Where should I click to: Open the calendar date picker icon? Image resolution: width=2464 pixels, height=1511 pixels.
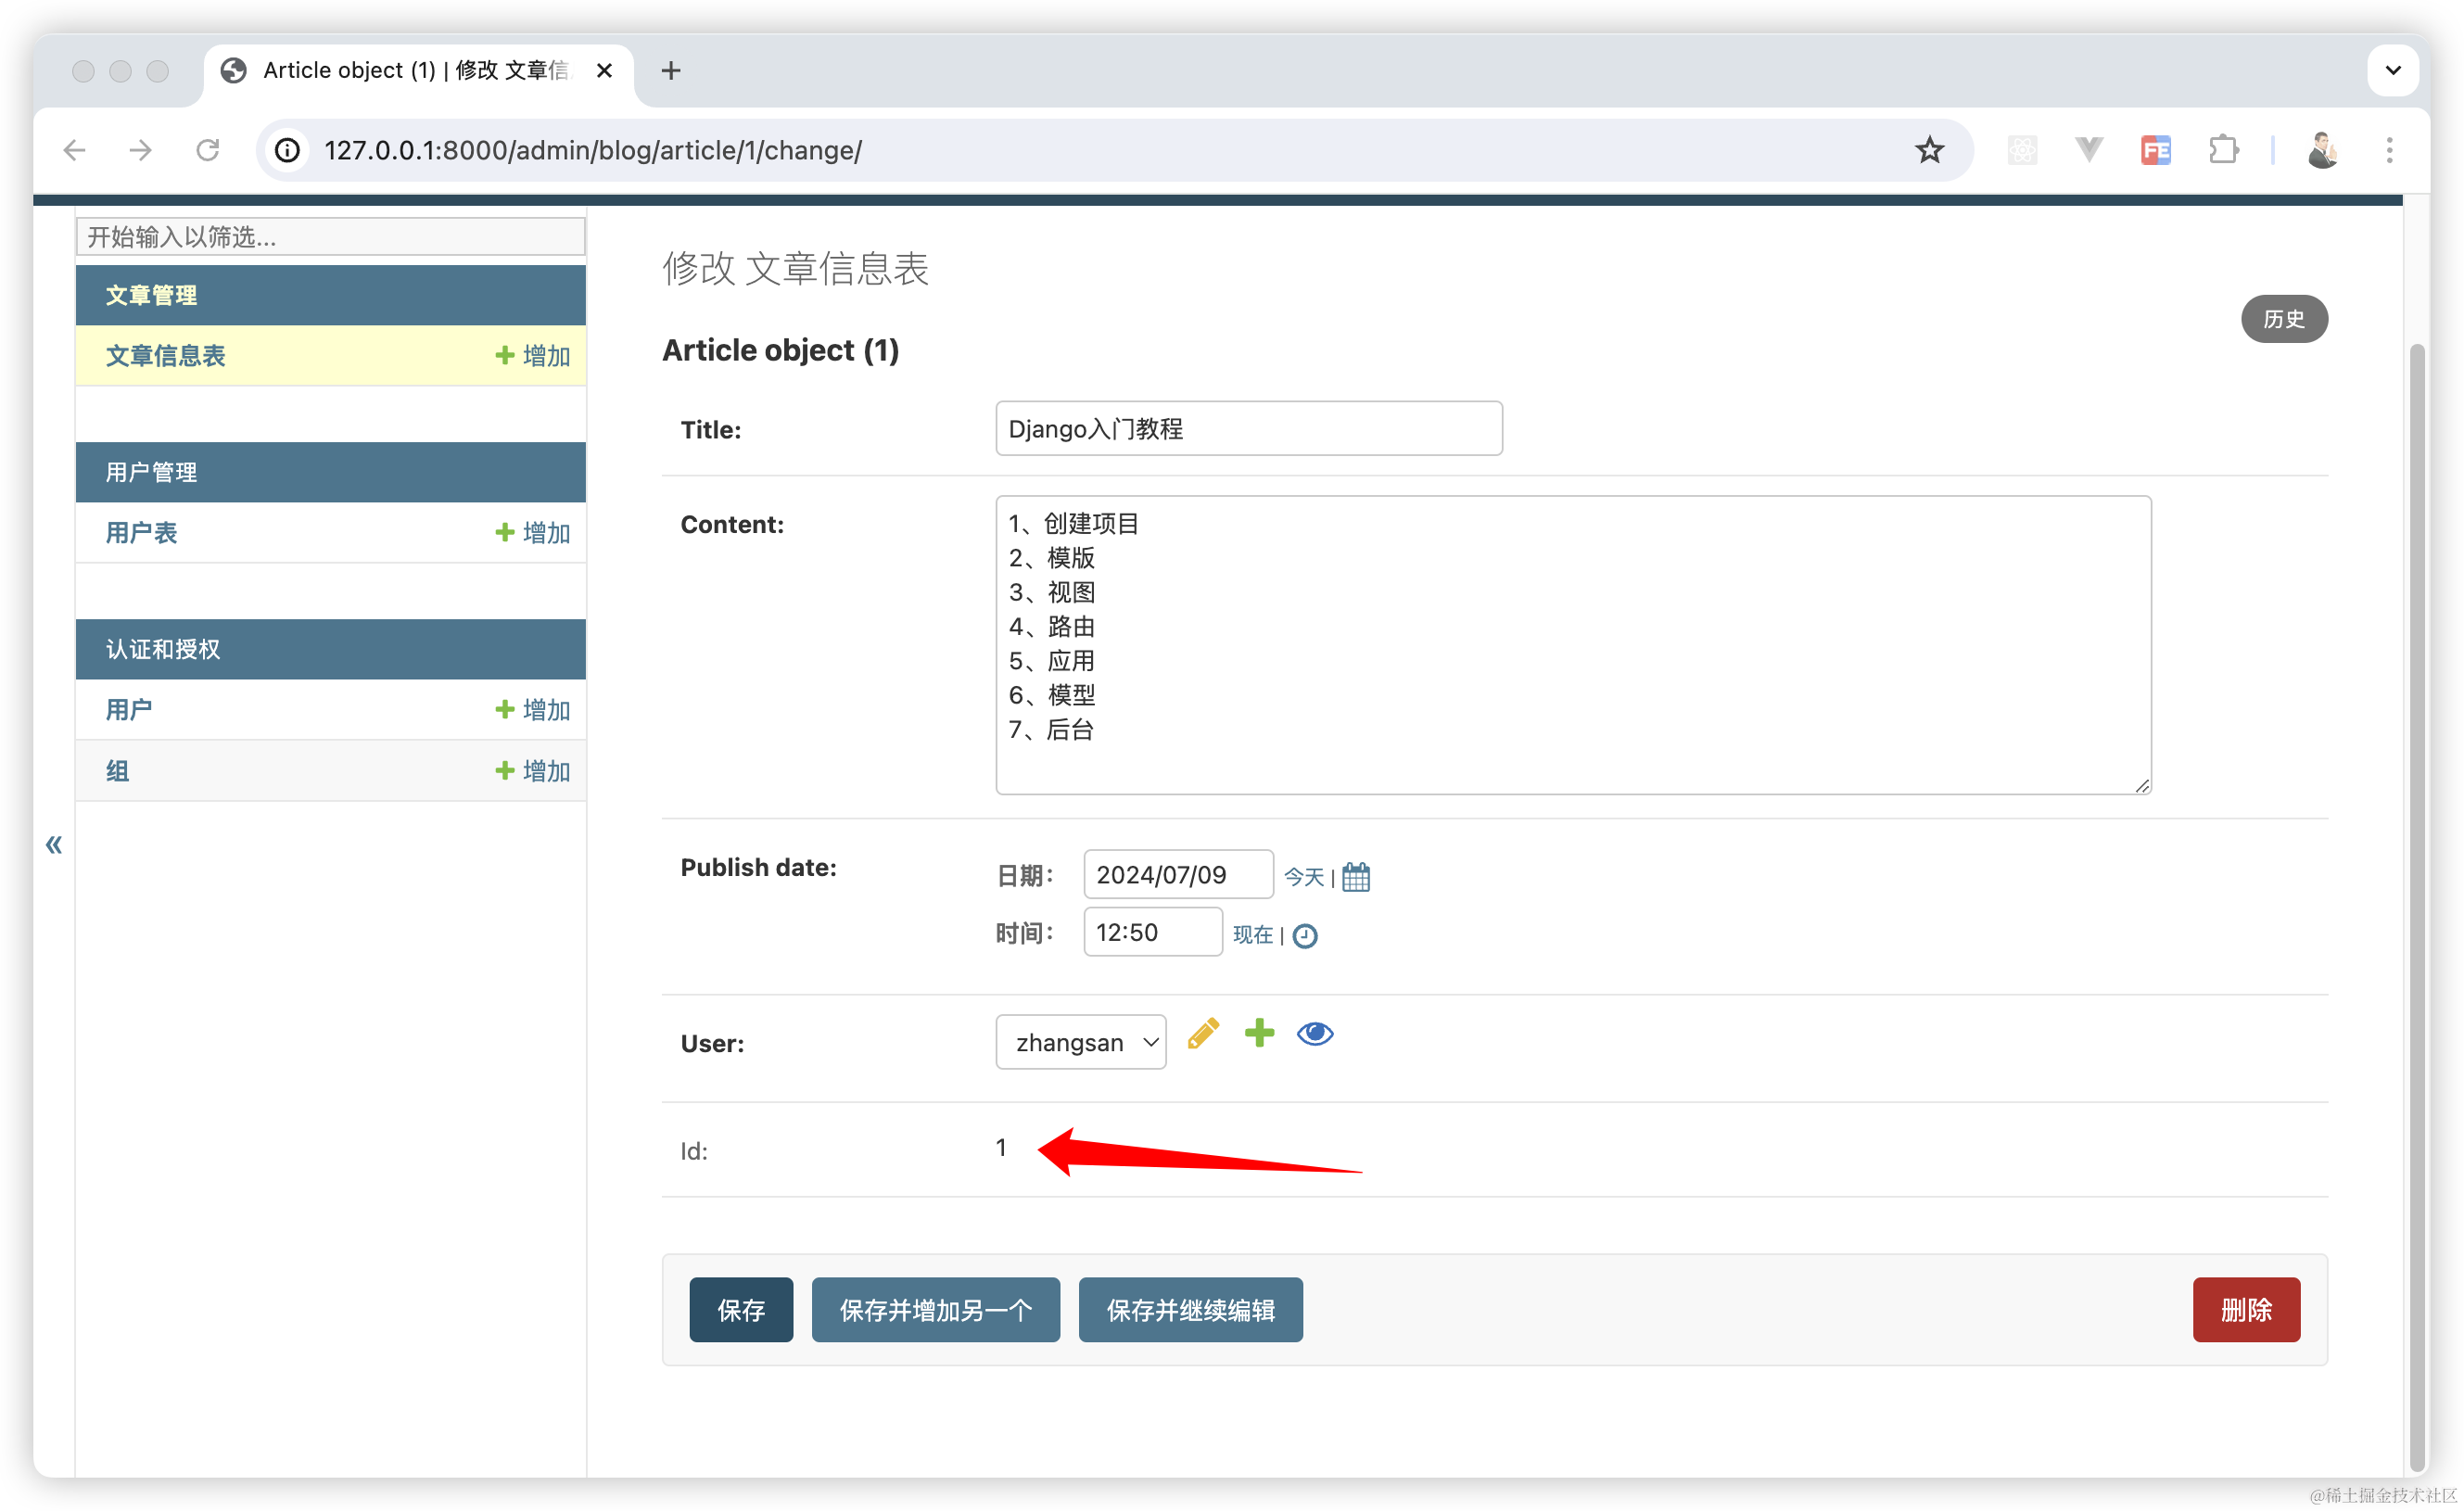point(1356,877)
